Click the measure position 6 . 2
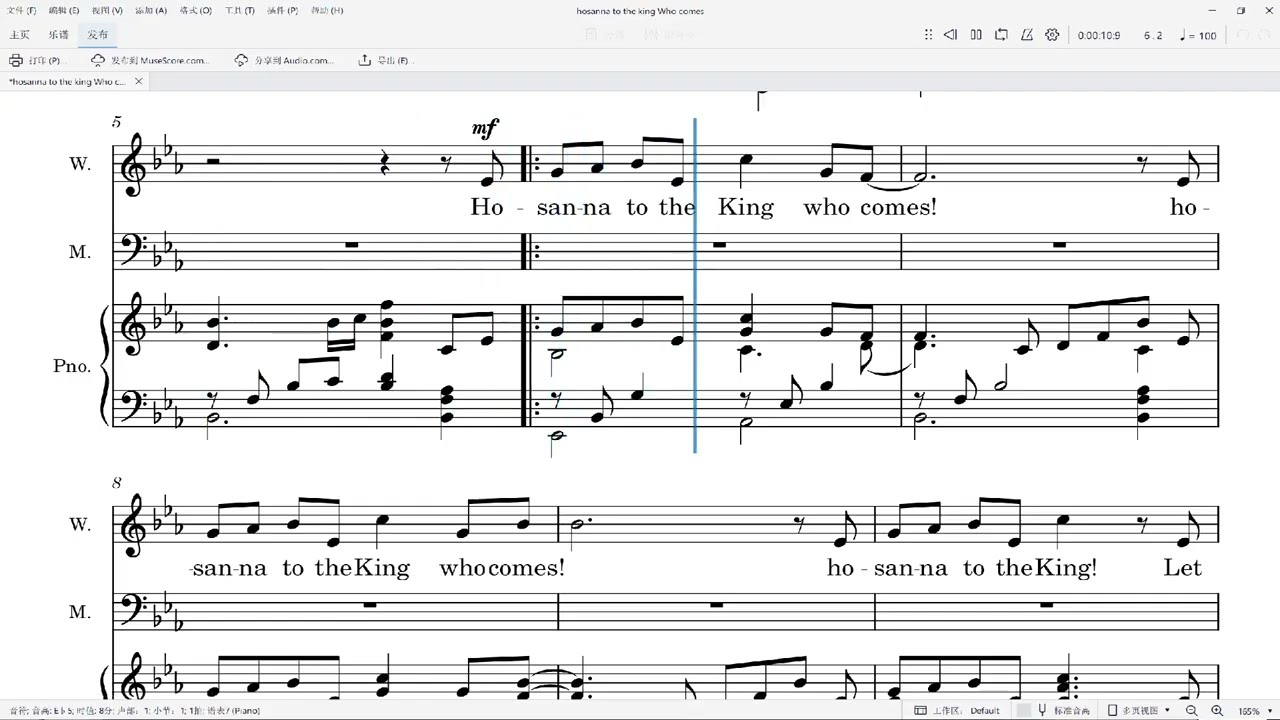This screenshot has width=1280, height=720. 1153,36
